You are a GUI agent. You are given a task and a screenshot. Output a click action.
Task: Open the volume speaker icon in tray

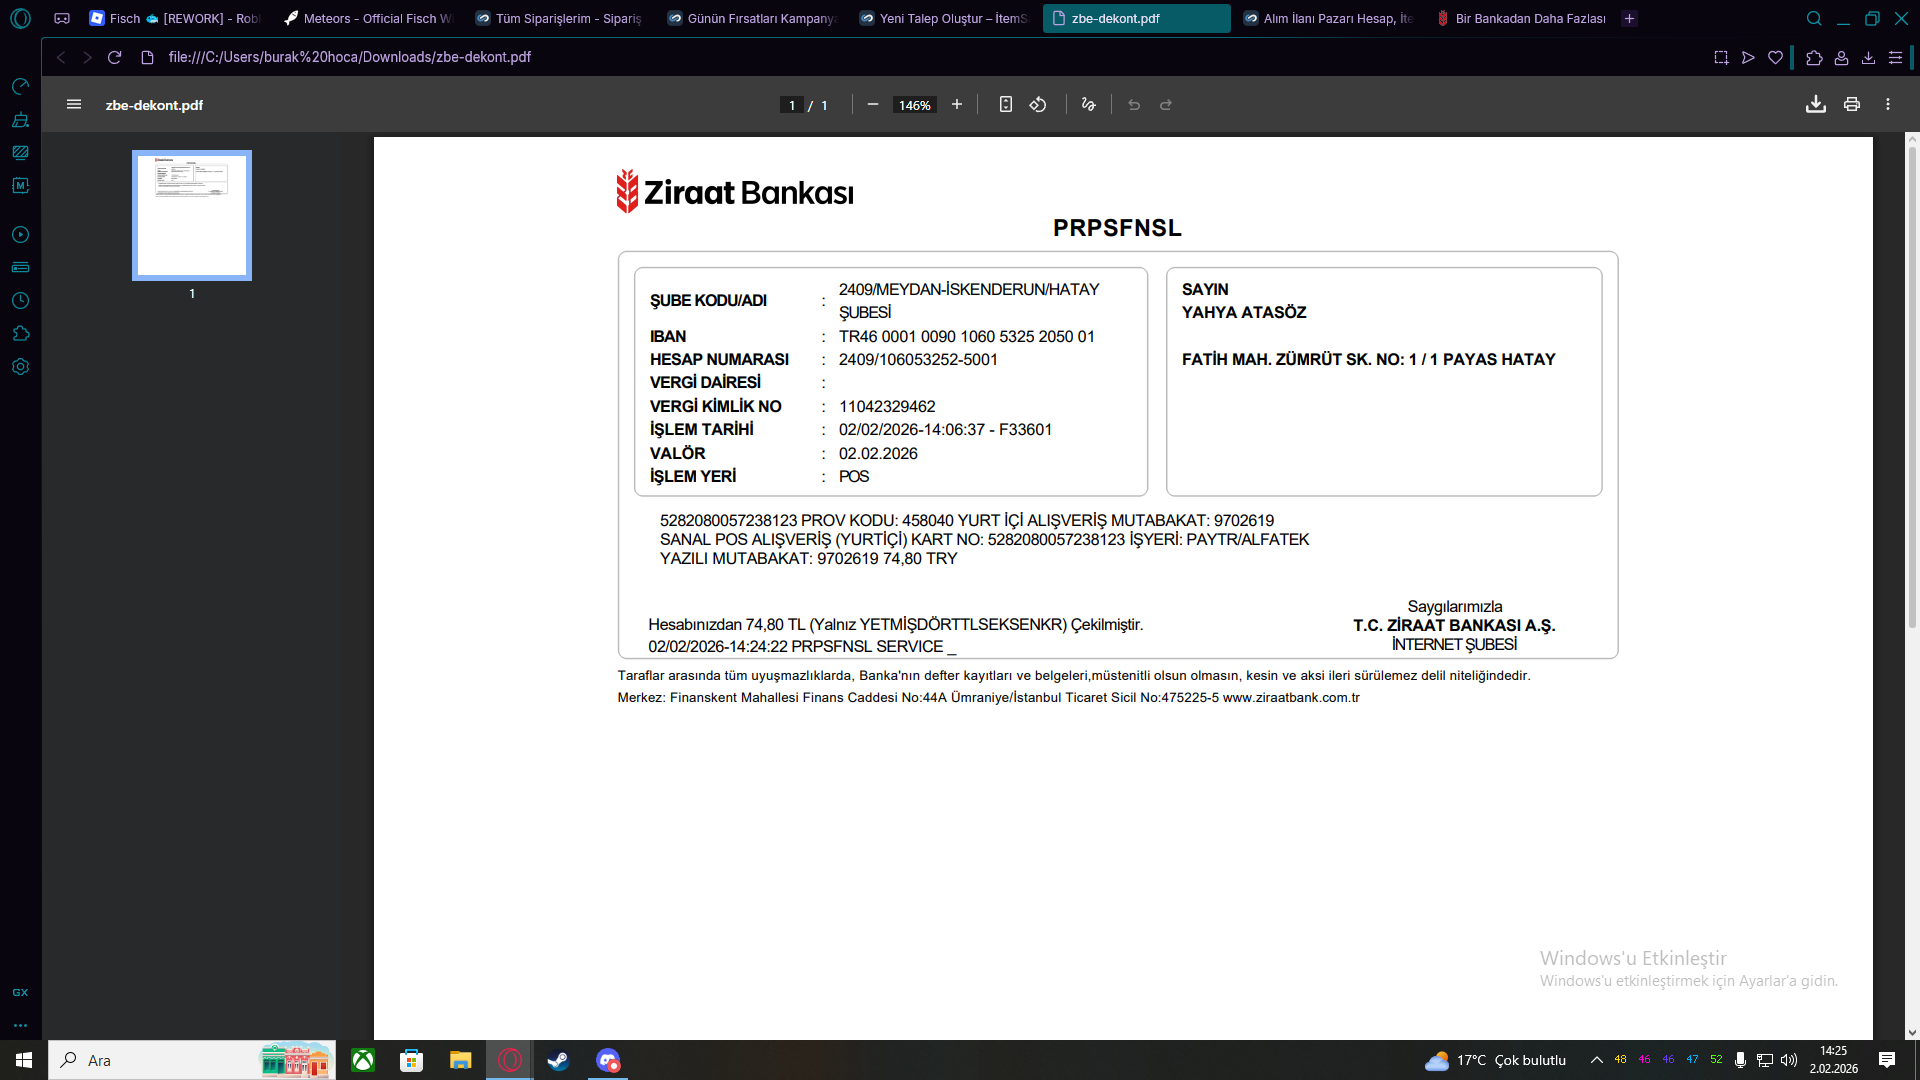pyautogui.click(x=1789, y=1060)
